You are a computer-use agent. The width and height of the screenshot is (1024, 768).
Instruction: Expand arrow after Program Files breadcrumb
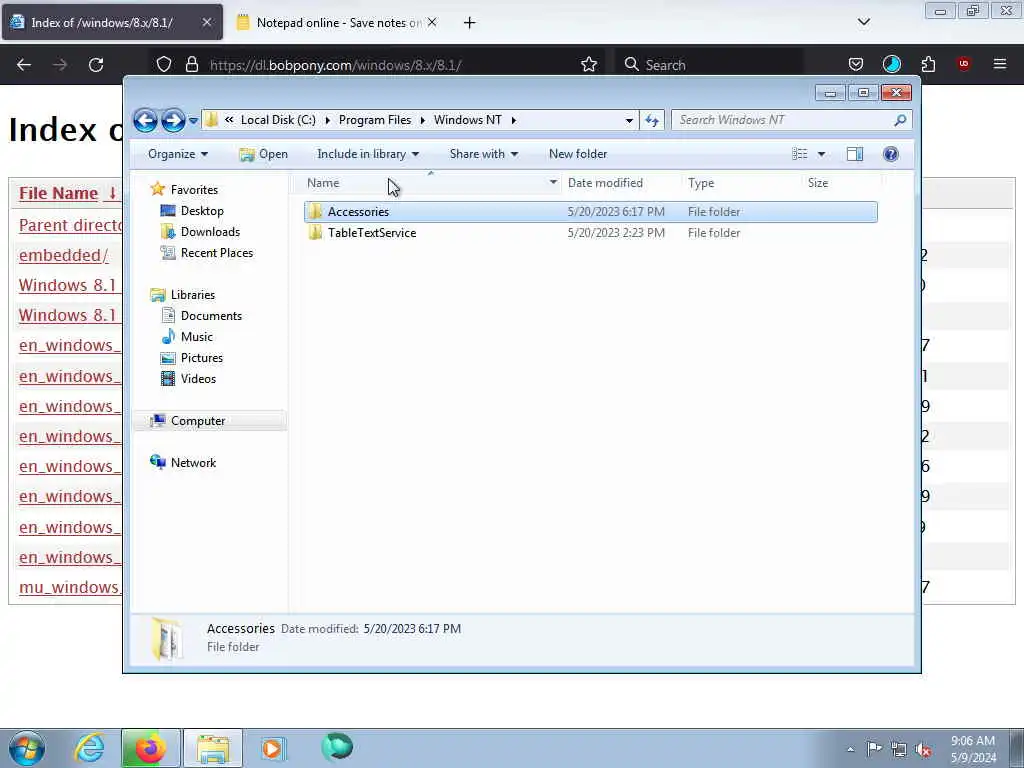(423, 120)
